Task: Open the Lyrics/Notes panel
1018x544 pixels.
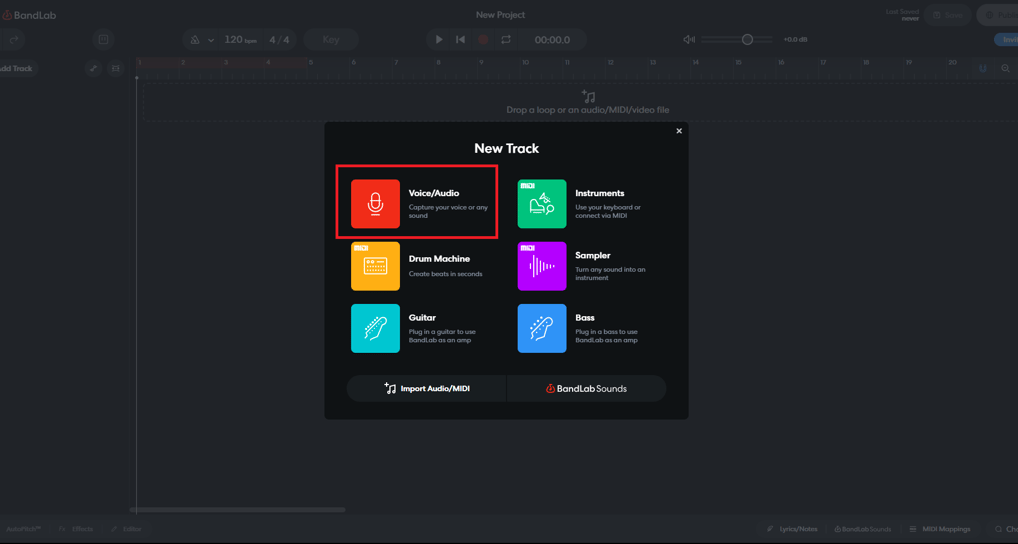Action: click(x=792, y=529)
